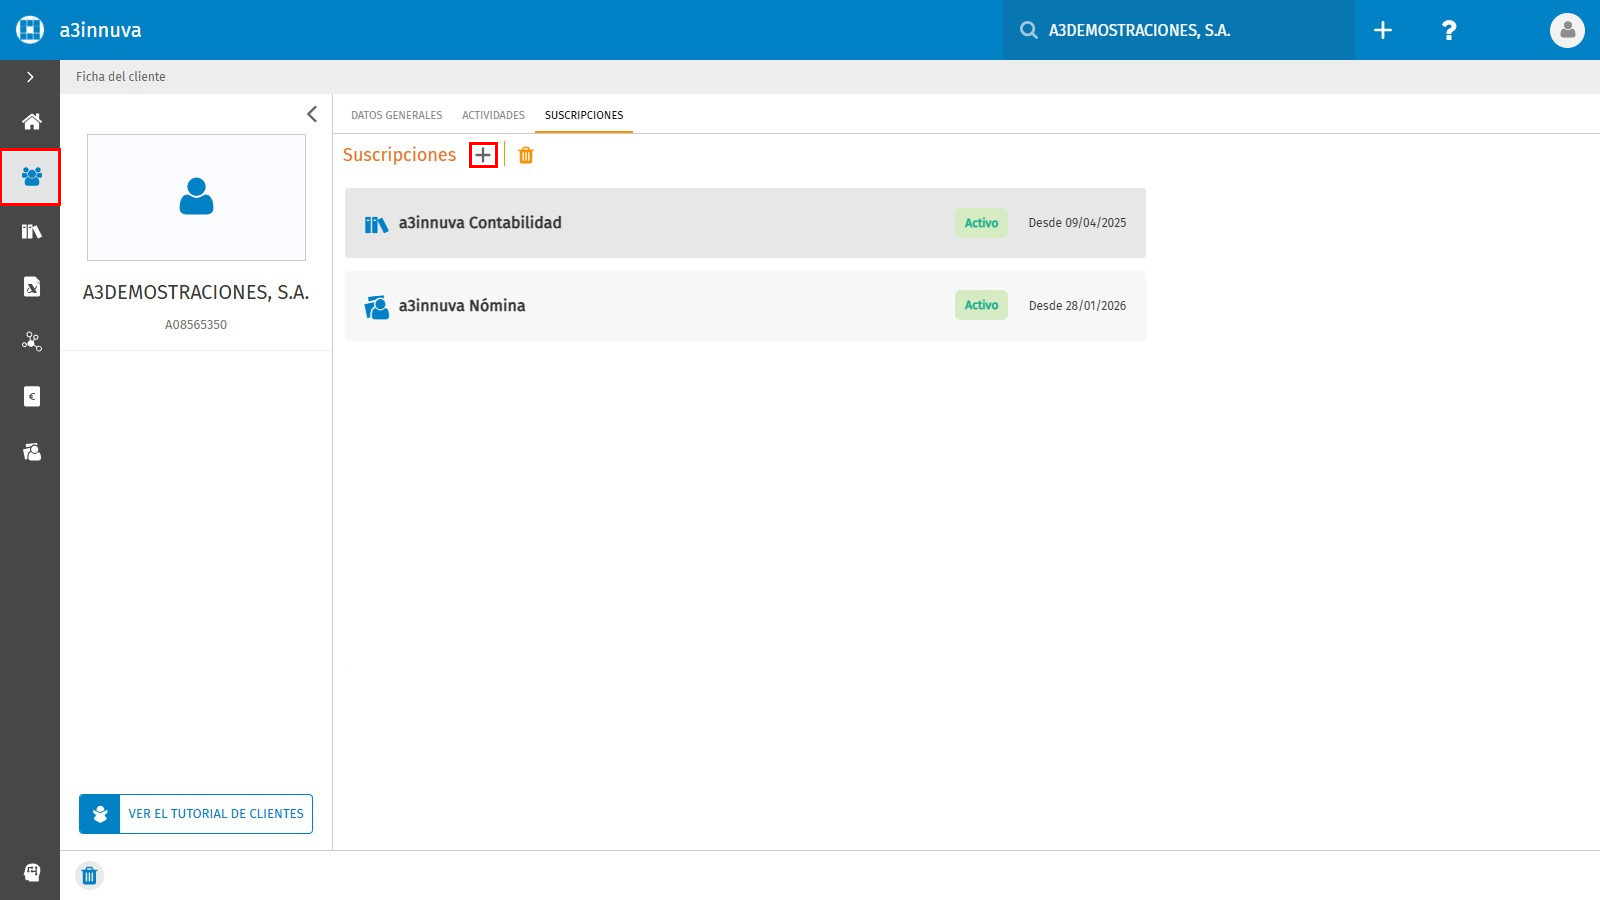
Task: Delete selected subscription with orange trash icon
Action: point(526,155)
